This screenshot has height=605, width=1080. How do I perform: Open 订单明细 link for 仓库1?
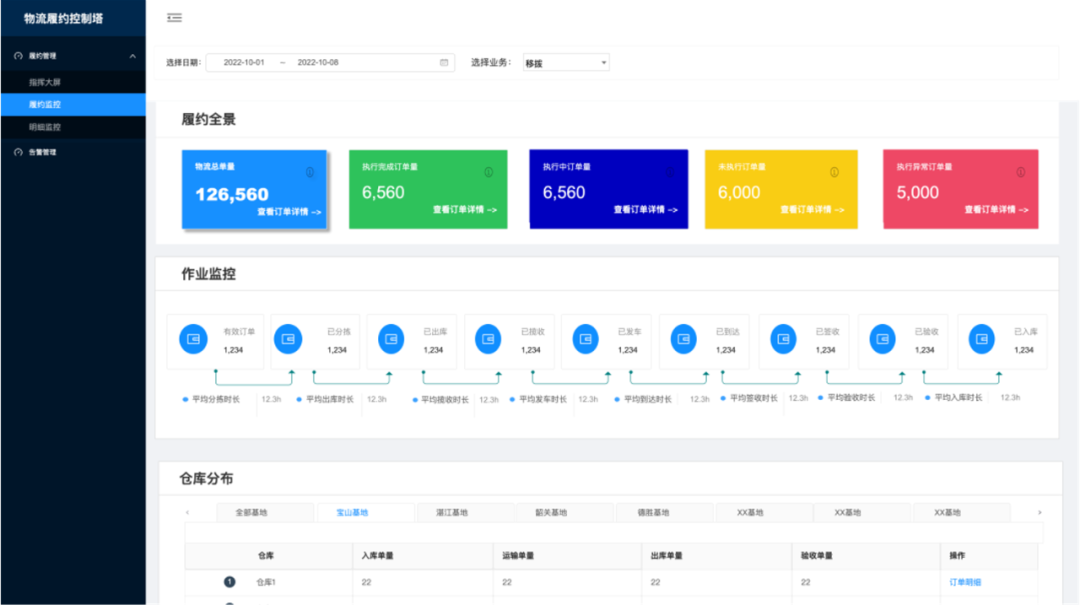point(965,582)
